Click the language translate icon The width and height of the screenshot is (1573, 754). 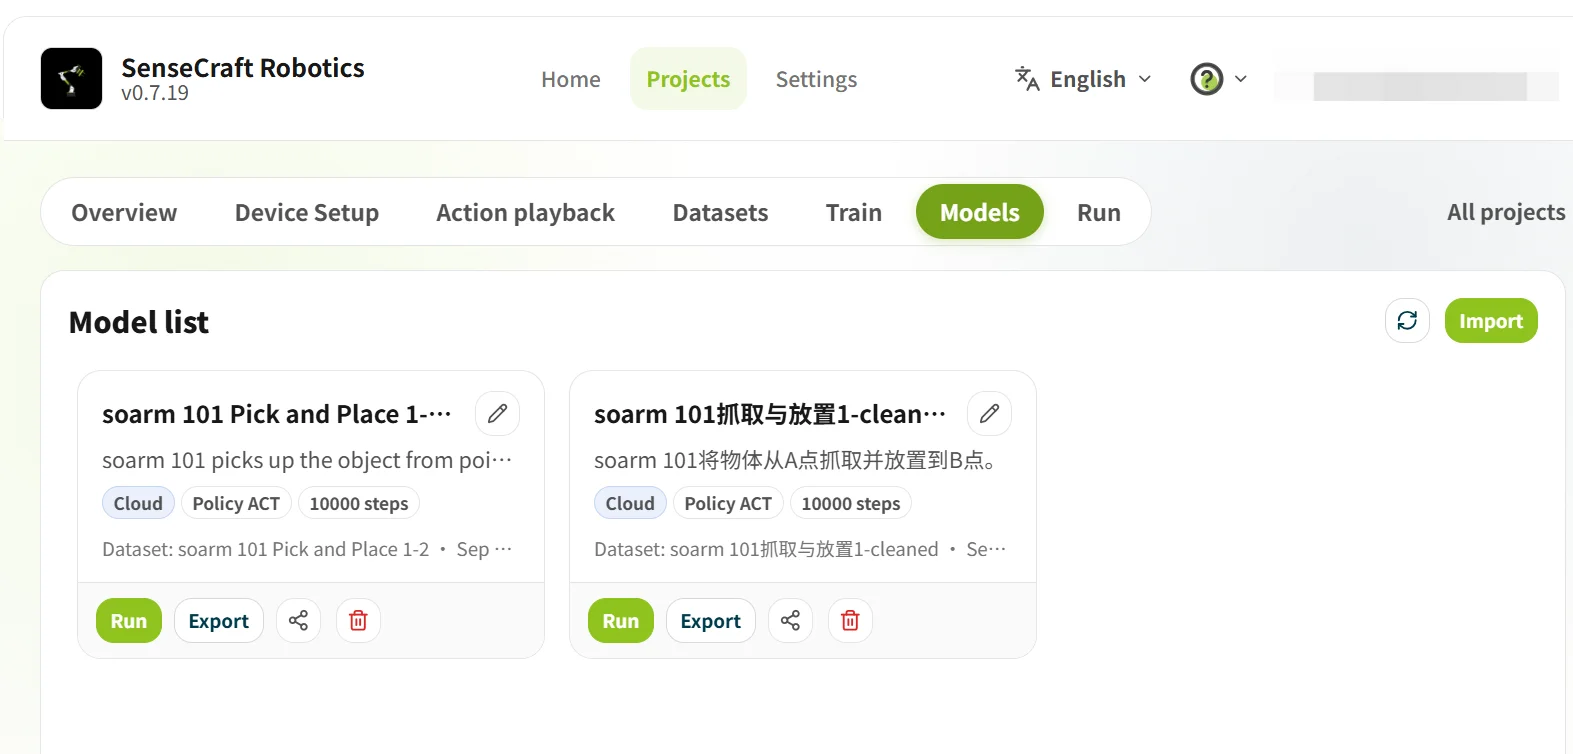(1027, 78)
